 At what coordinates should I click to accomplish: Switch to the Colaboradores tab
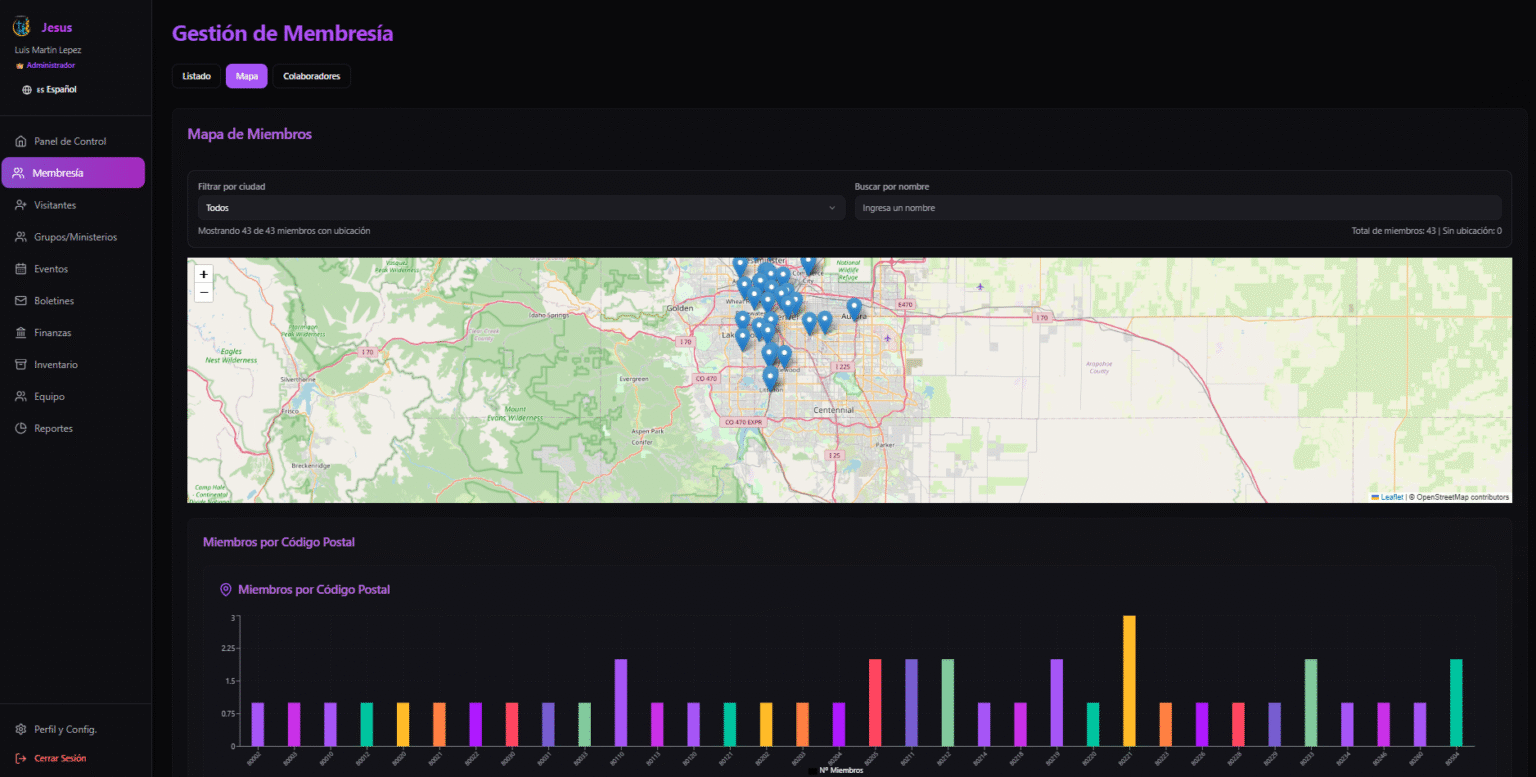click(311, 76)
